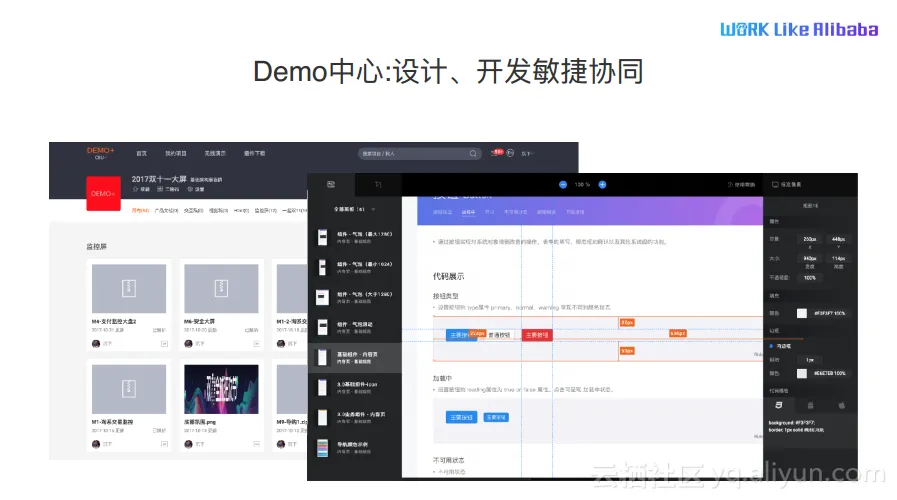Image resolution: width=897 pixels, height=500 pixels.
Task: Click the magnifier search icon in DEMO+ header
Action: [473, 153]
